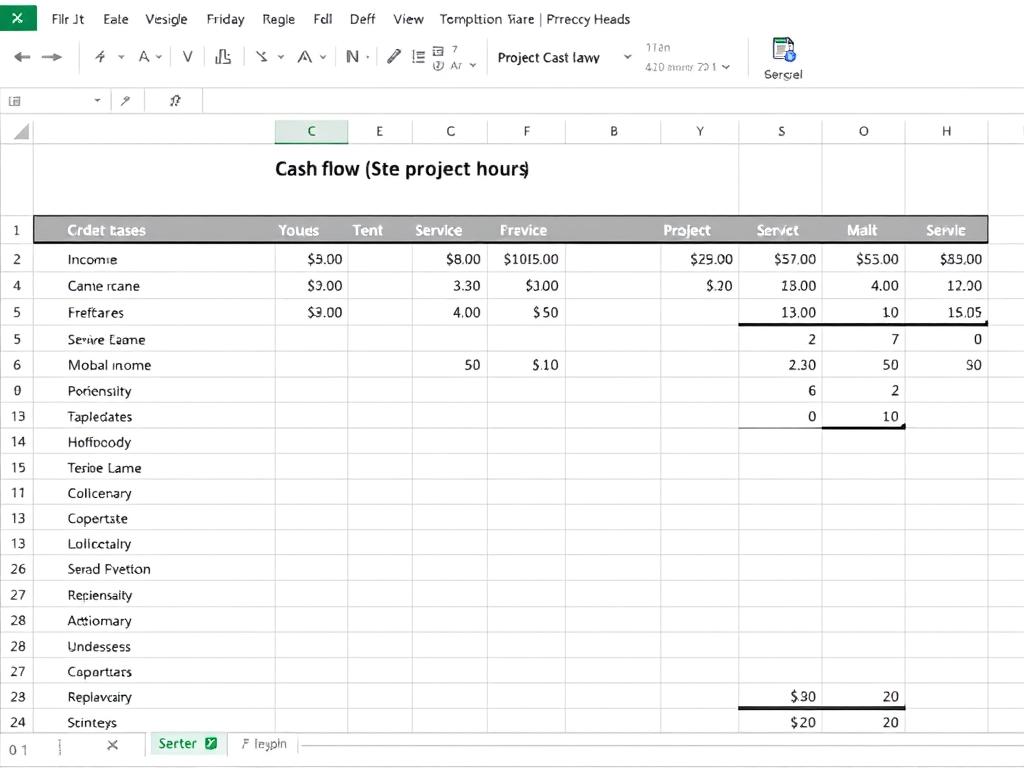
Task: Click the pen annotation icon in the toolbar
Action: click(x=393, y=57)
